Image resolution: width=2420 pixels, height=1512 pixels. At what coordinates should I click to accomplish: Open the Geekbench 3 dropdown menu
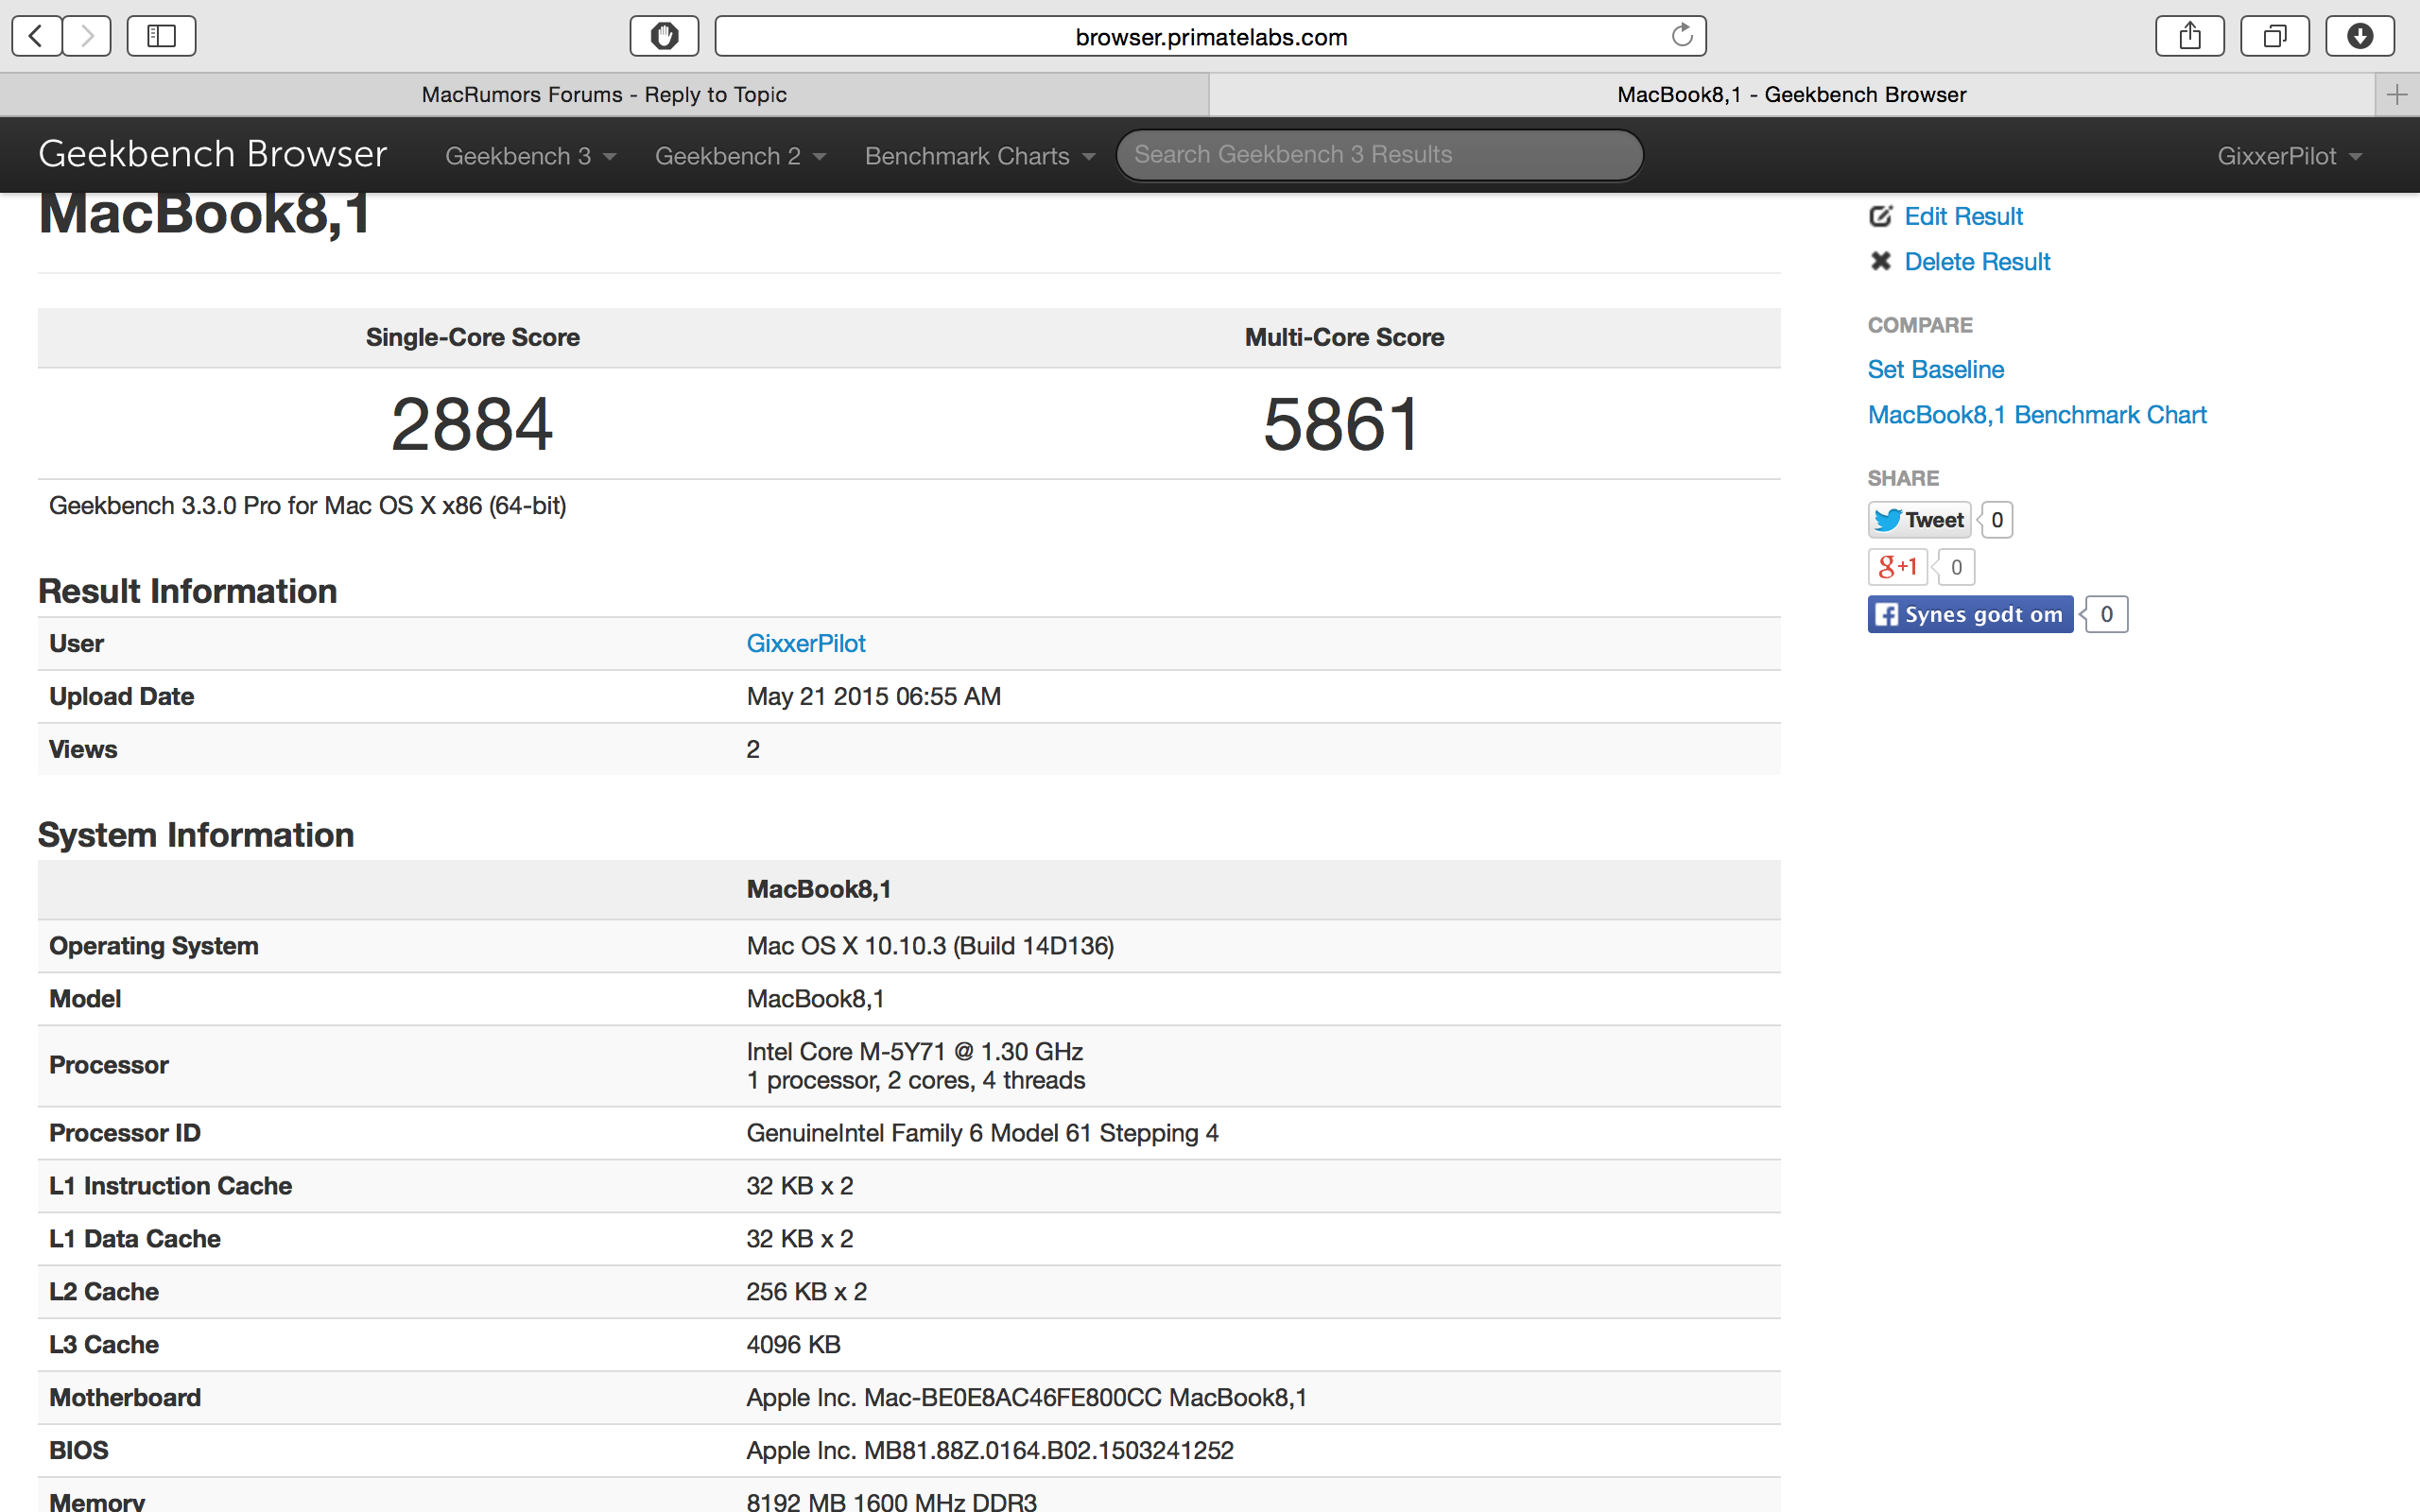click(530, 156)
